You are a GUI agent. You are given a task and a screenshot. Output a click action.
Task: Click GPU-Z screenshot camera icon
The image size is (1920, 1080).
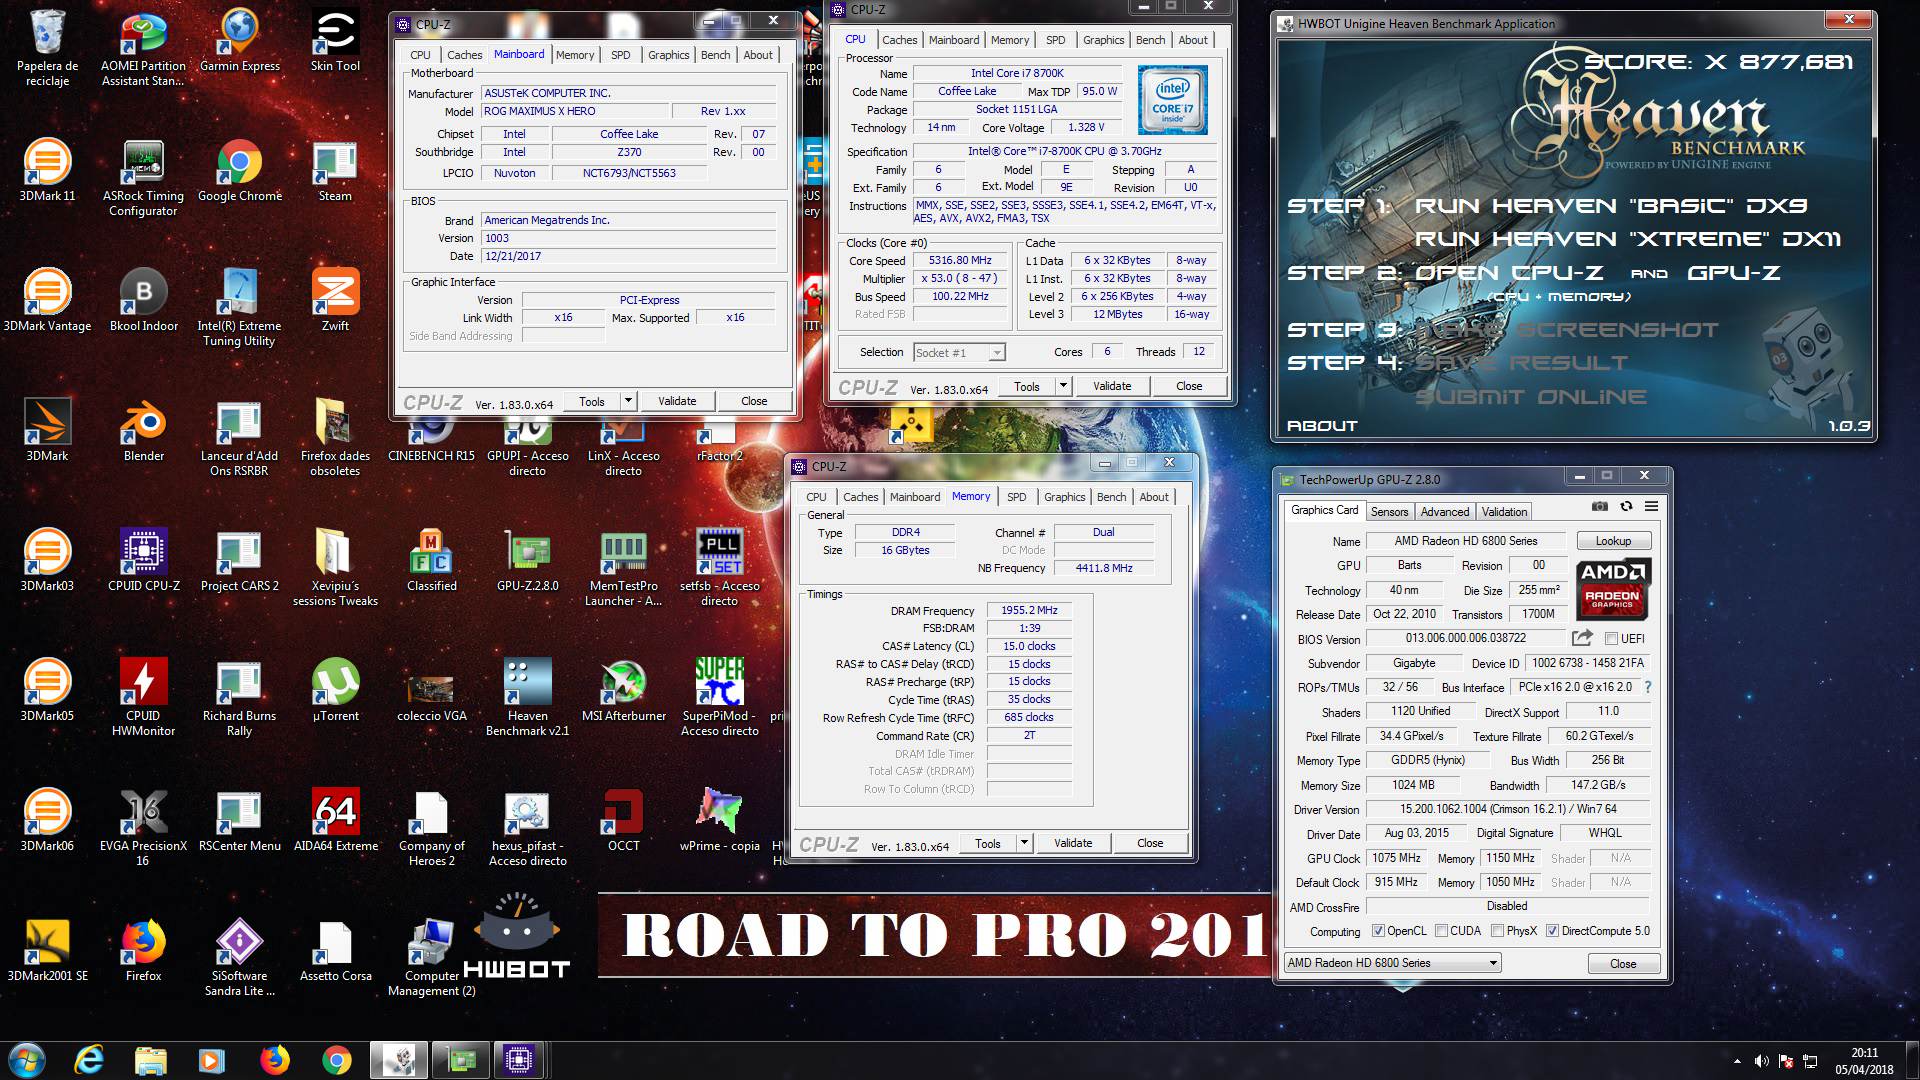coord(1600,507)
